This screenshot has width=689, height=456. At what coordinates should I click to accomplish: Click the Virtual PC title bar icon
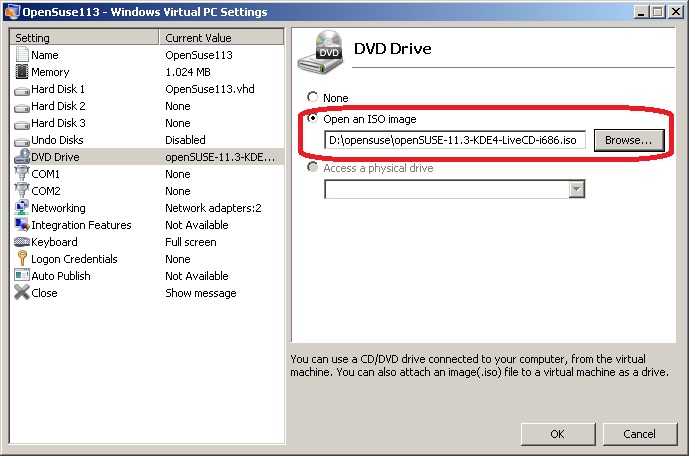(x=11, y=11)
